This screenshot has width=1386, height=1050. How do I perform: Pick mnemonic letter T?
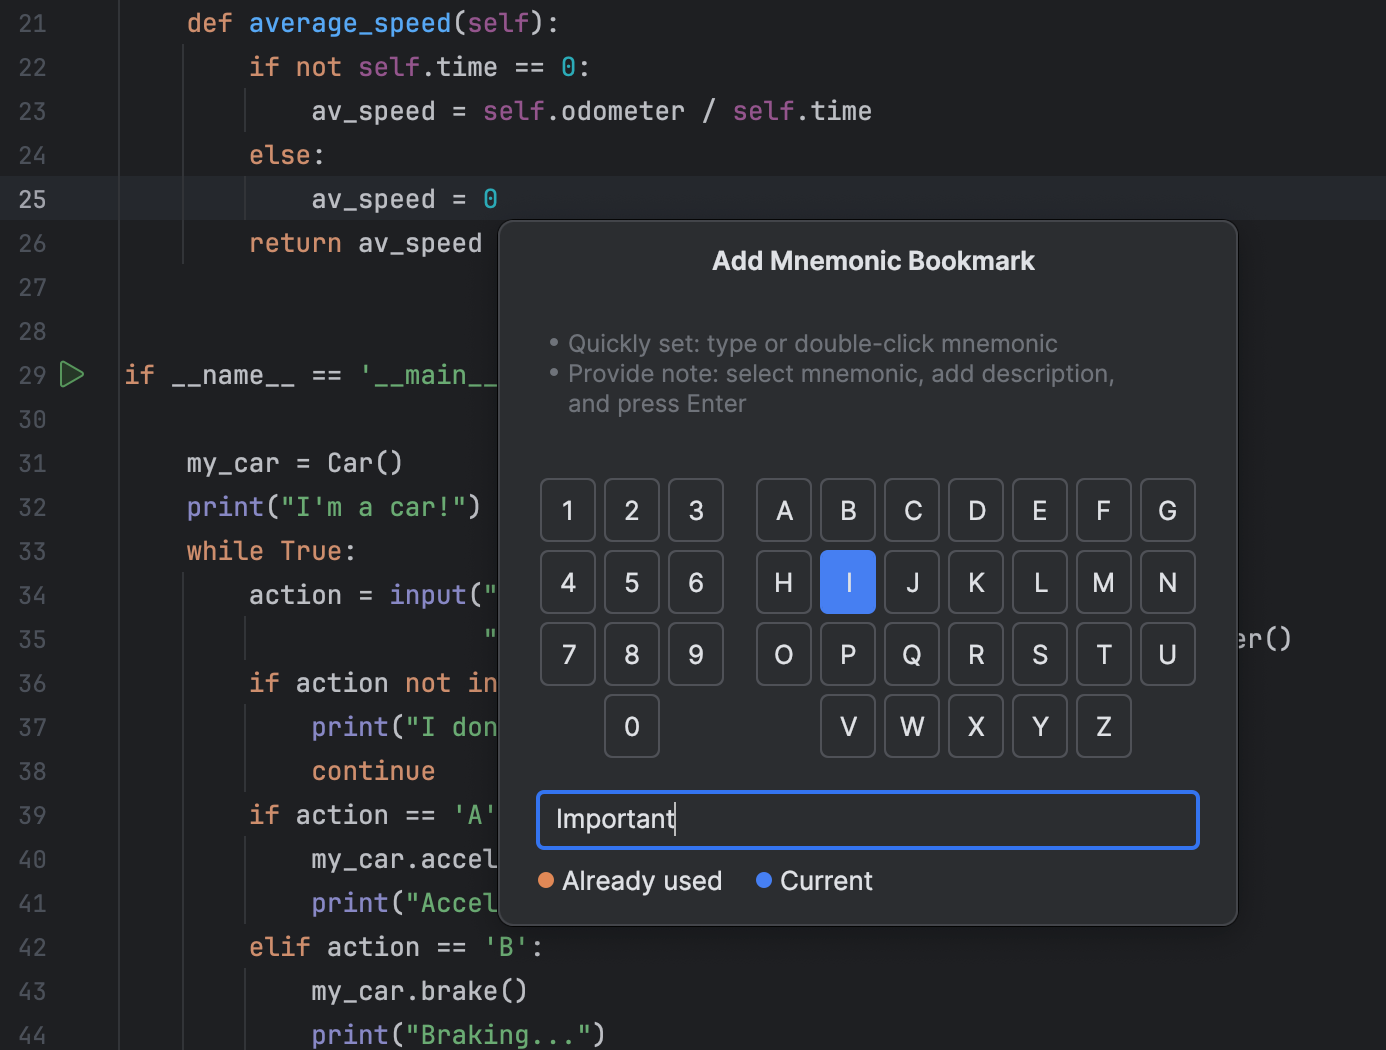(x=1103, y=654)
